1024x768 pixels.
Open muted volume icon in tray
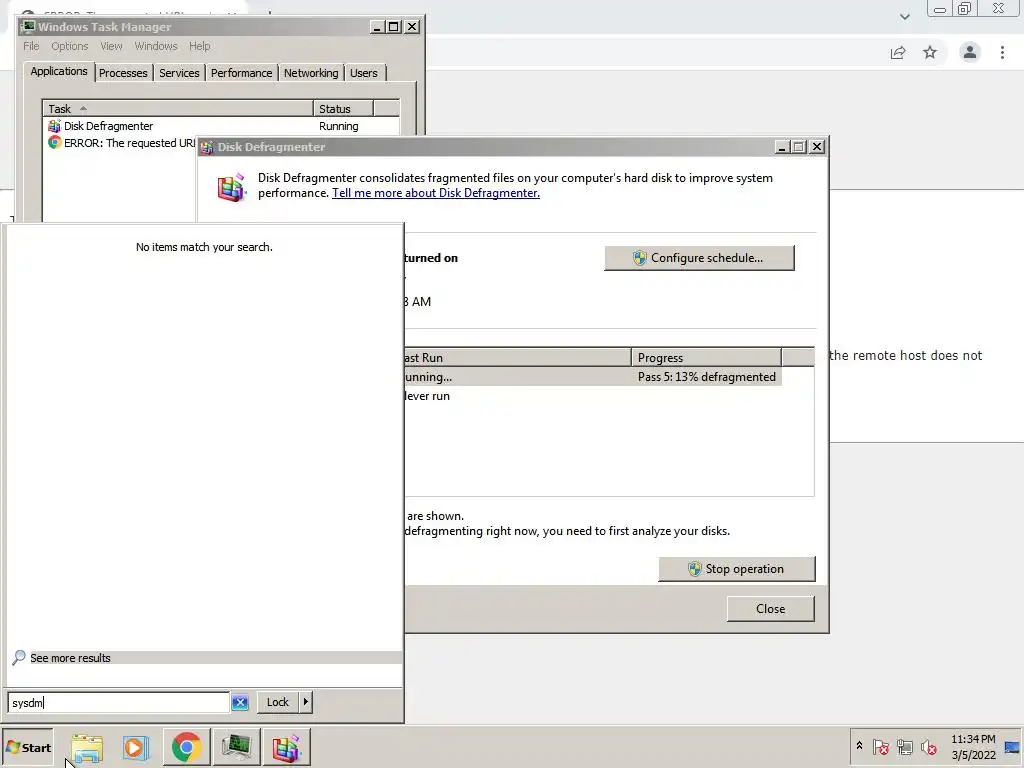pyautogui.click(x=928, y=746)
